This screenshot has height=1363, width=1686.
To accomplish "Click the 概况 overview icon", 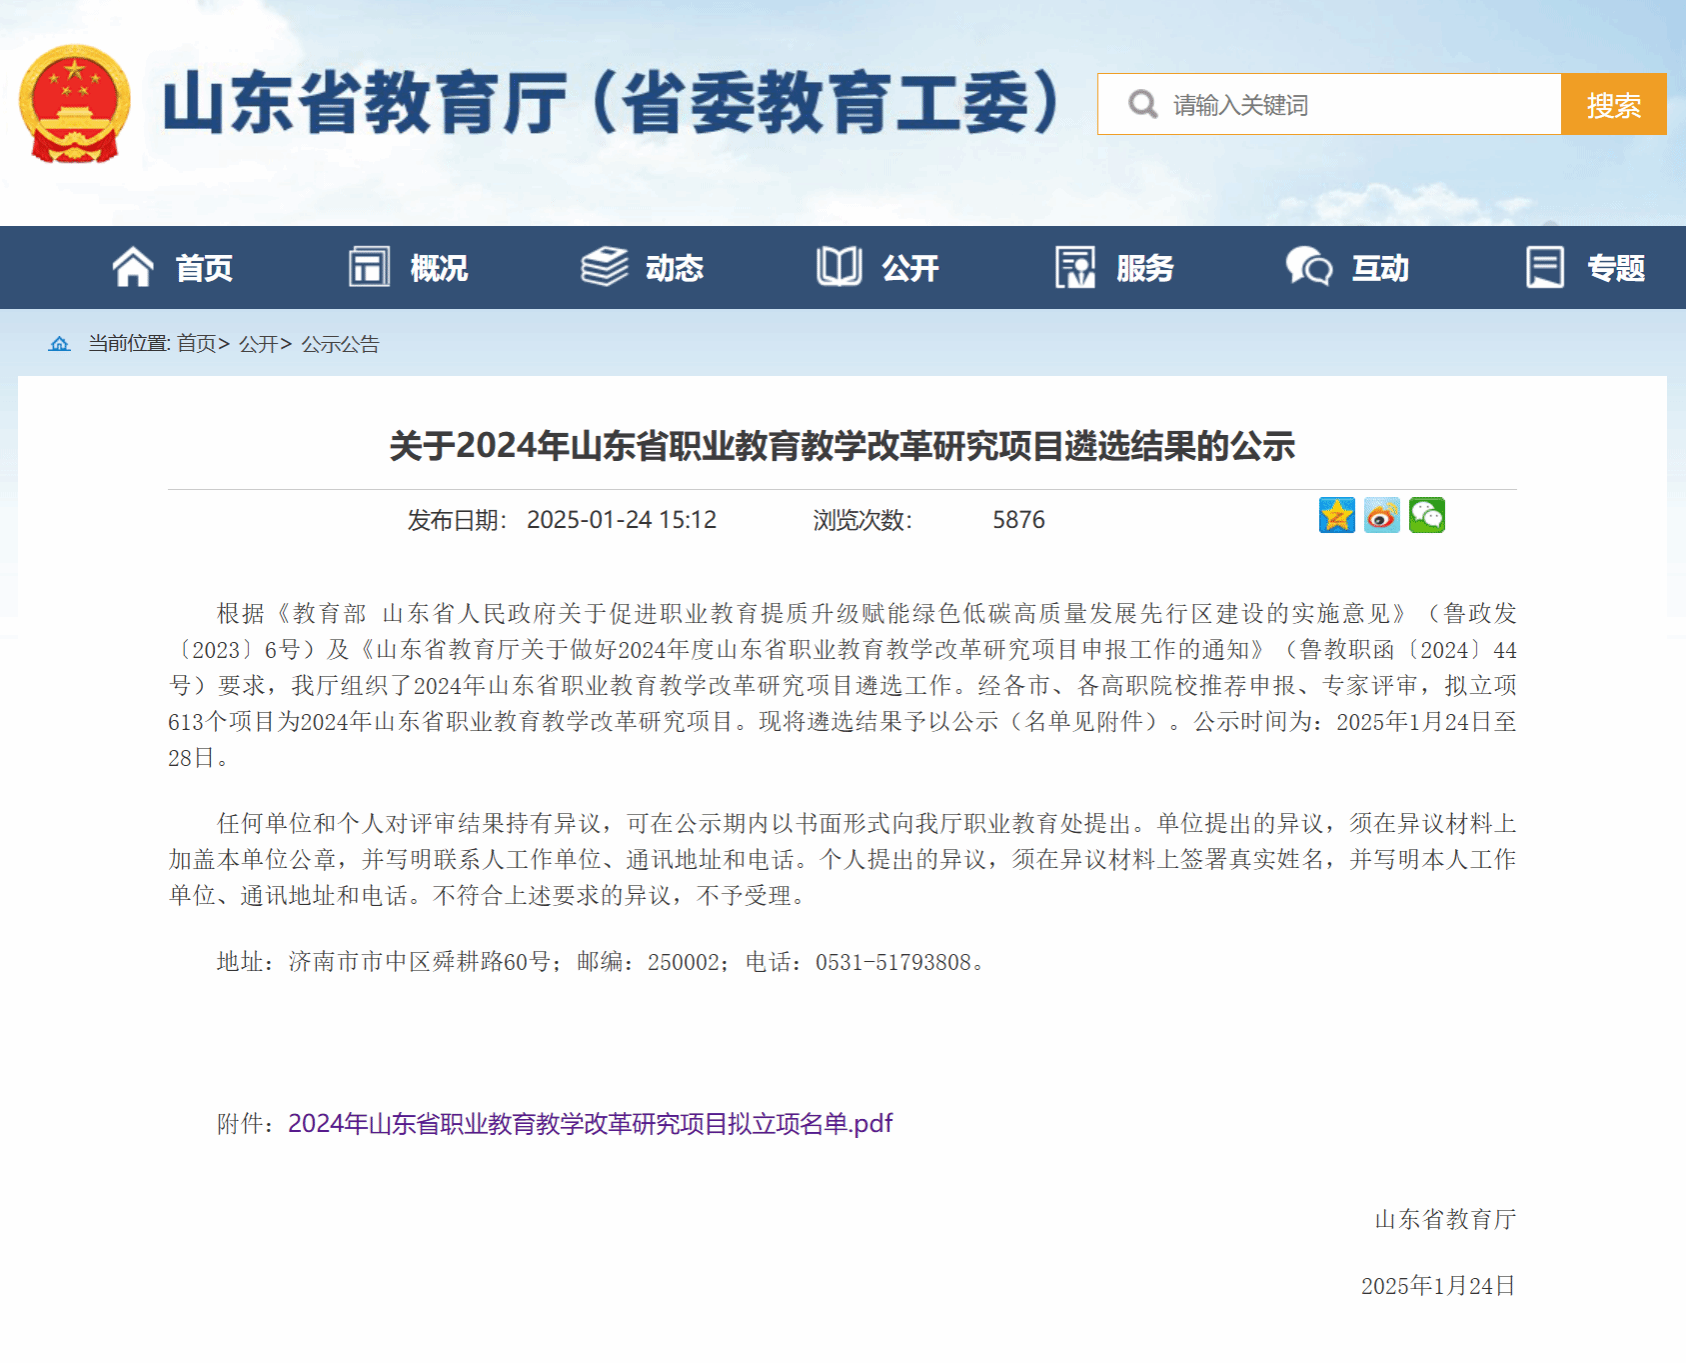I will (x=369, y=267).
